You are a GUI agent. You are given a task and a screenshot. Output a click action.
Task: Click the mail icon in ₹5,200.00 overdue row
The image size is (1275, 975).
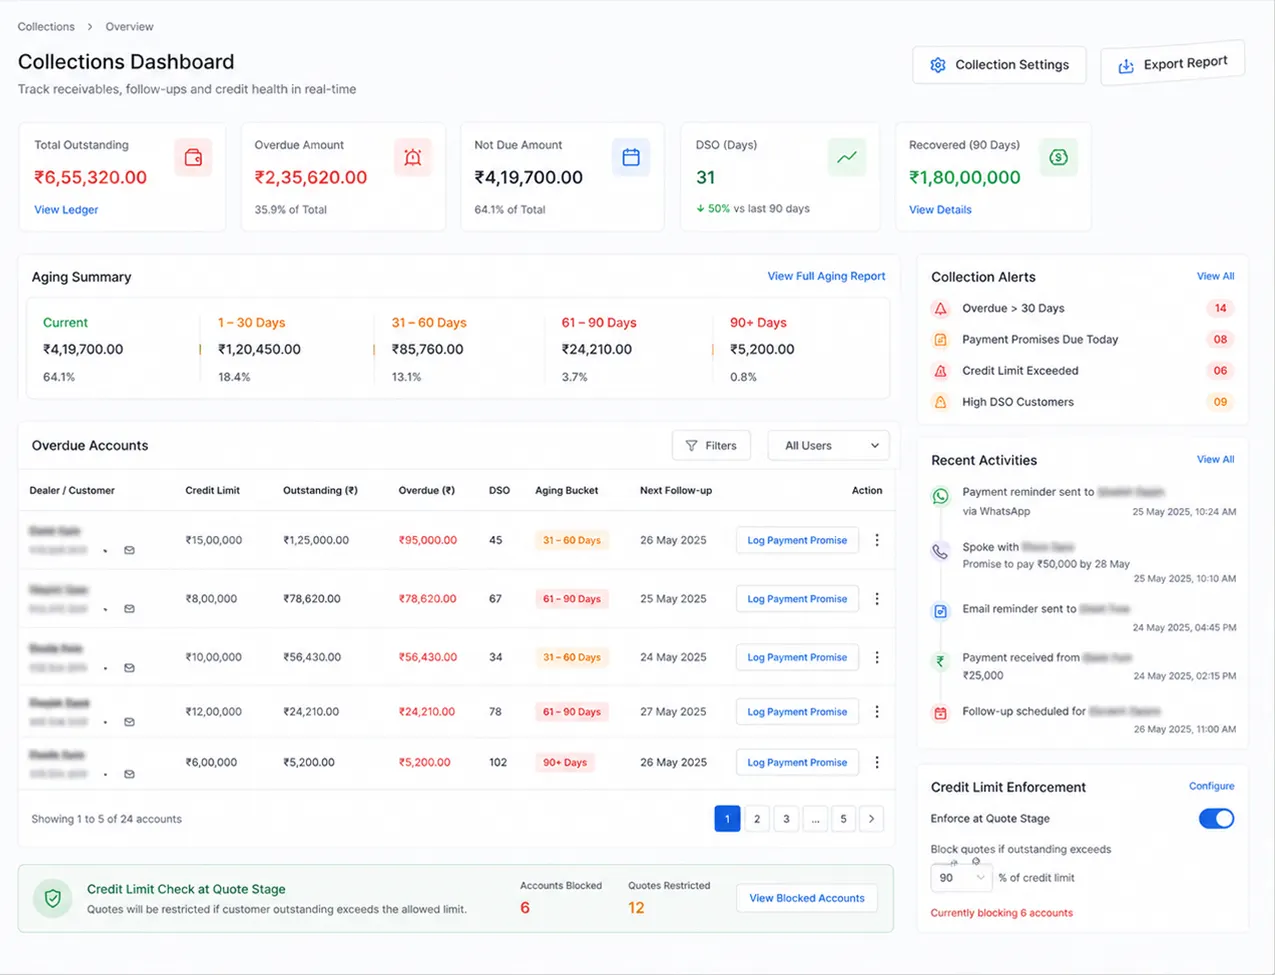pos(129,774)
